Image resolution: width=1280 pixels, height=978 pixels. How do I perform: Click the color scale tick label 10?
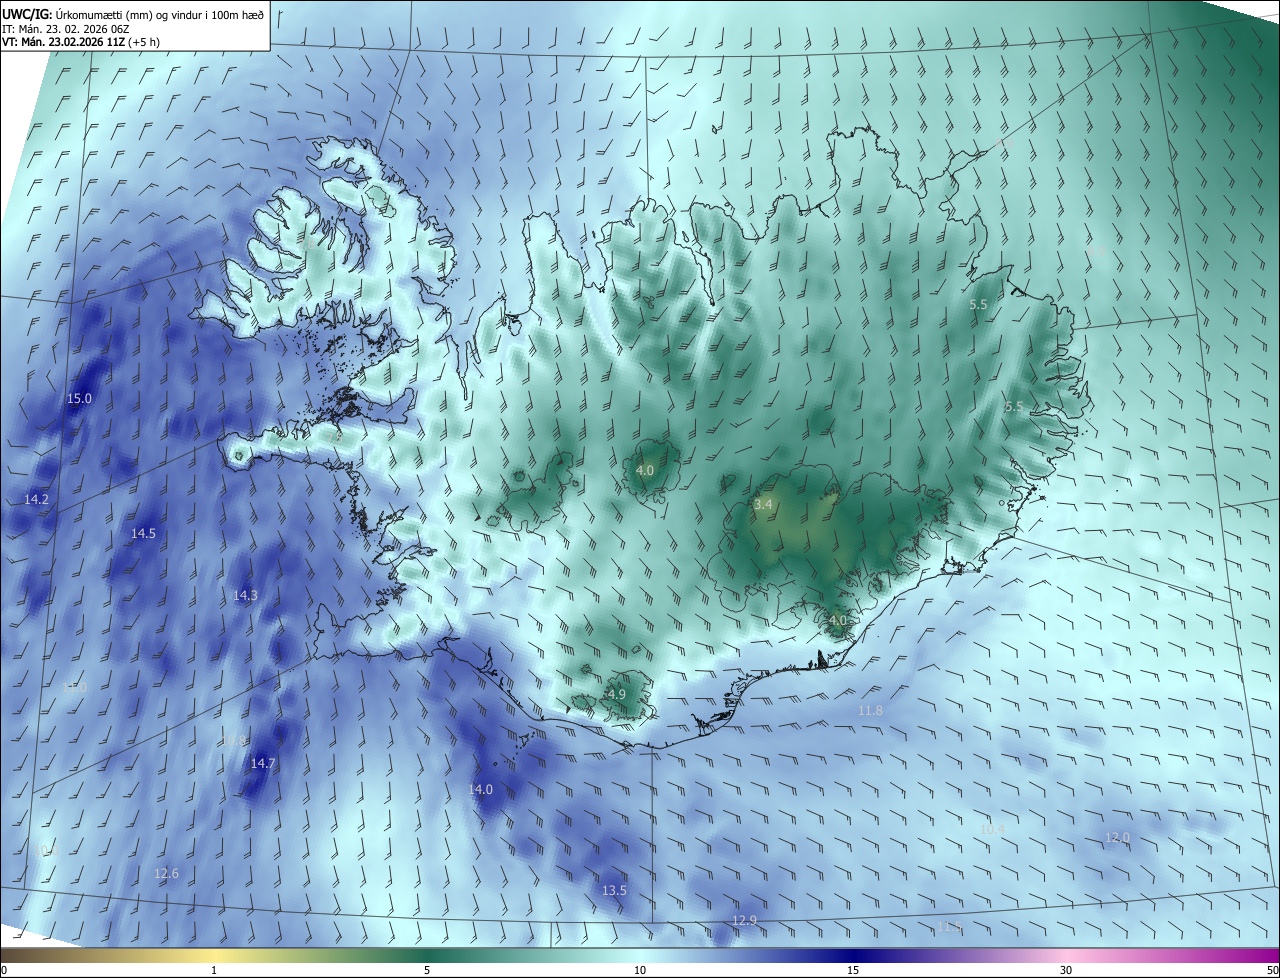(x=640, y=970)
